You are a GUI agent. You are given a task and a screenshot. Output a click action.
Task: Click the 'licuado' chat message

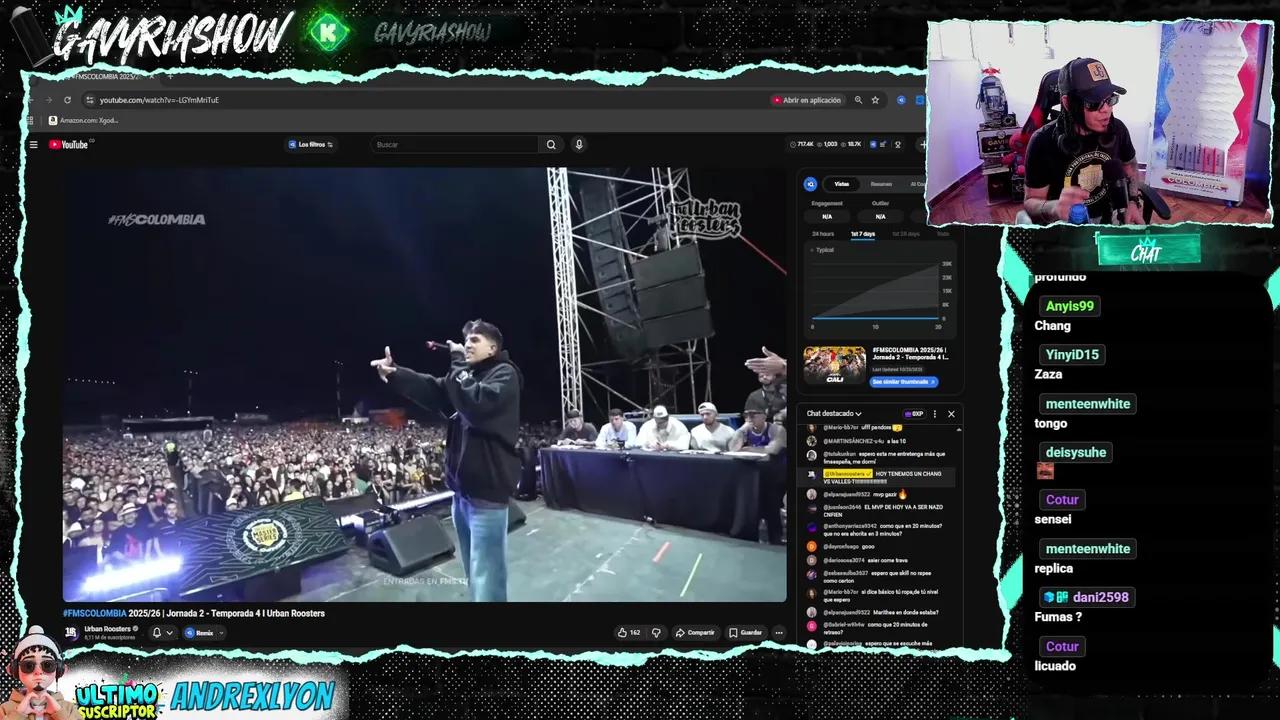(1055, 666)
